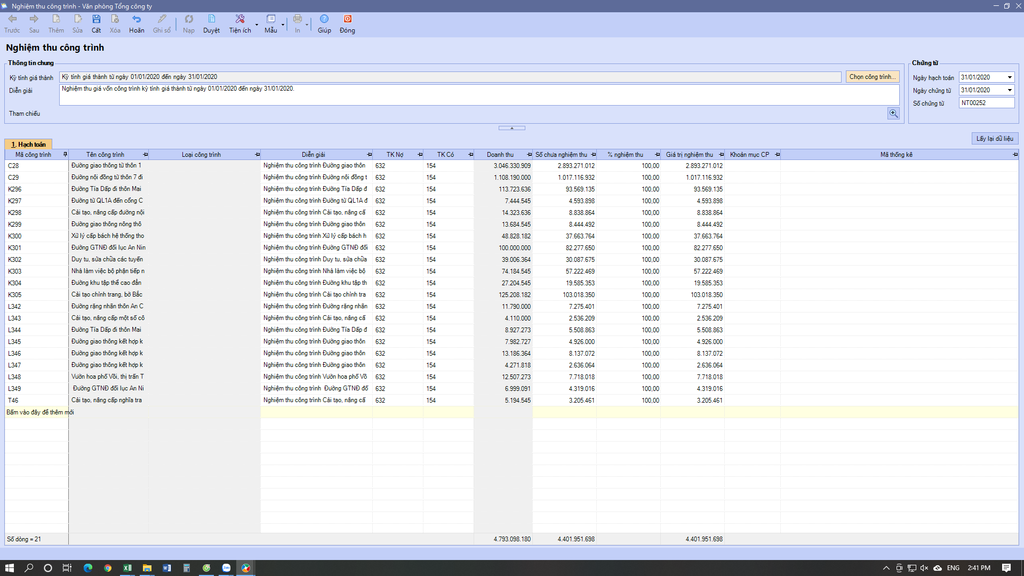The width and height of the screenshot is (1024, 576).
Task: Click Doanh thu total 4.793.098.180
Action: click(x=512, y=539)
